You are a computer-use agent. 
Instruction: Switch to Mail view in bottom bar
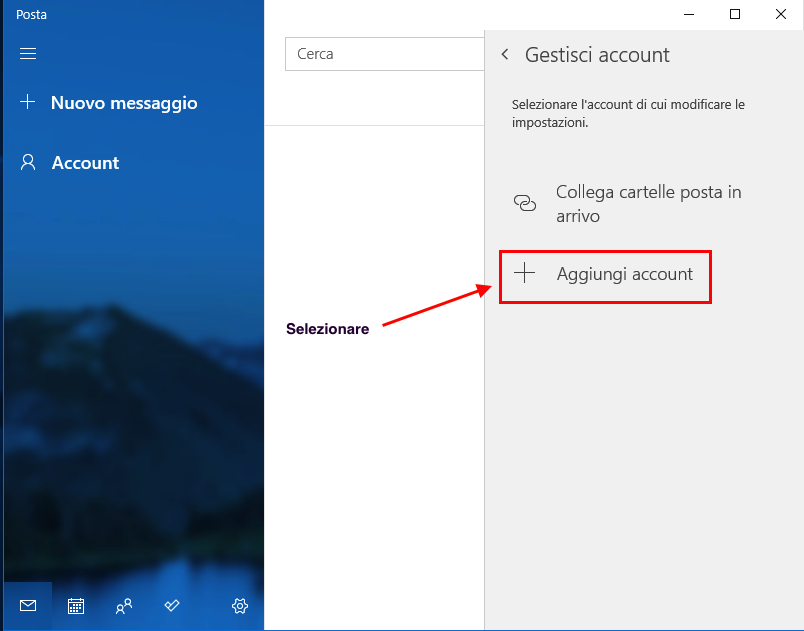click(28, 605)
